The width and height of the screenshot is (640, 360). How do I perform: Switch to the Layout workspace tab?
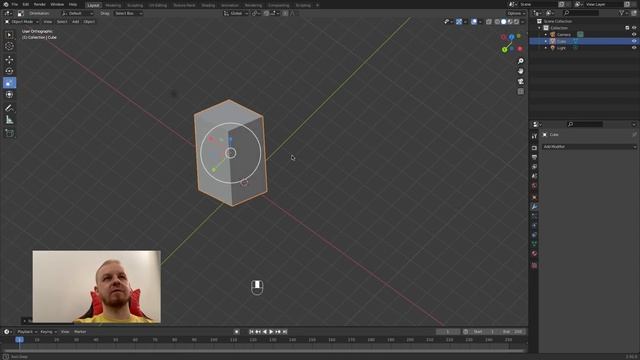point(93,5)
